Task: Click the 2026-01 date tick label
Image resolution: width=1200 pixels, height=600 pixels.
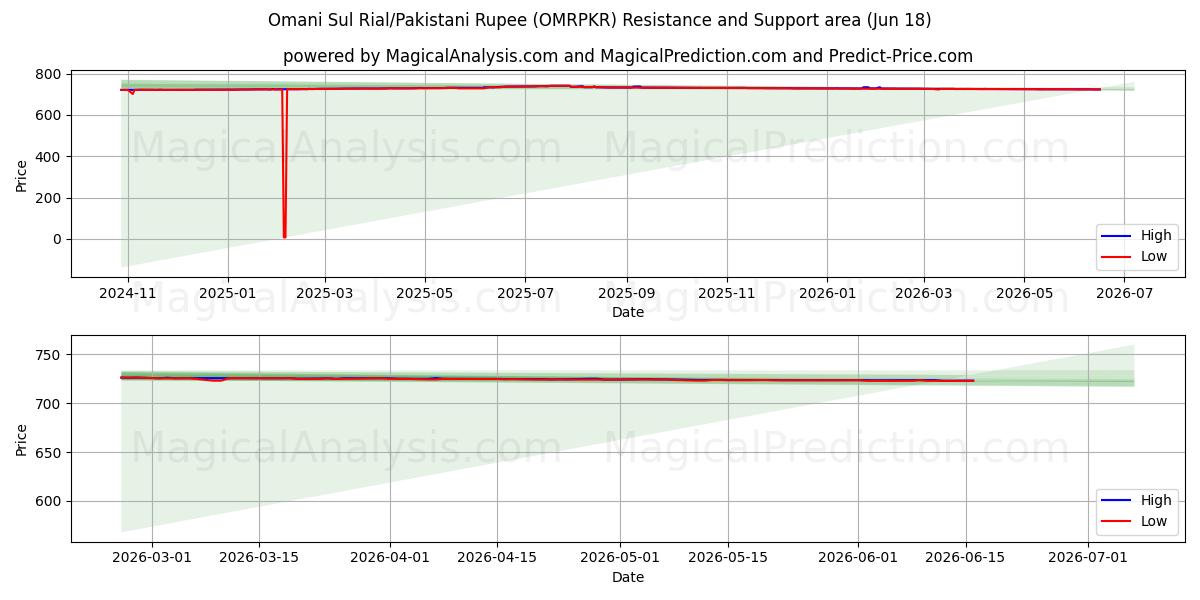Action: point(827,294)
